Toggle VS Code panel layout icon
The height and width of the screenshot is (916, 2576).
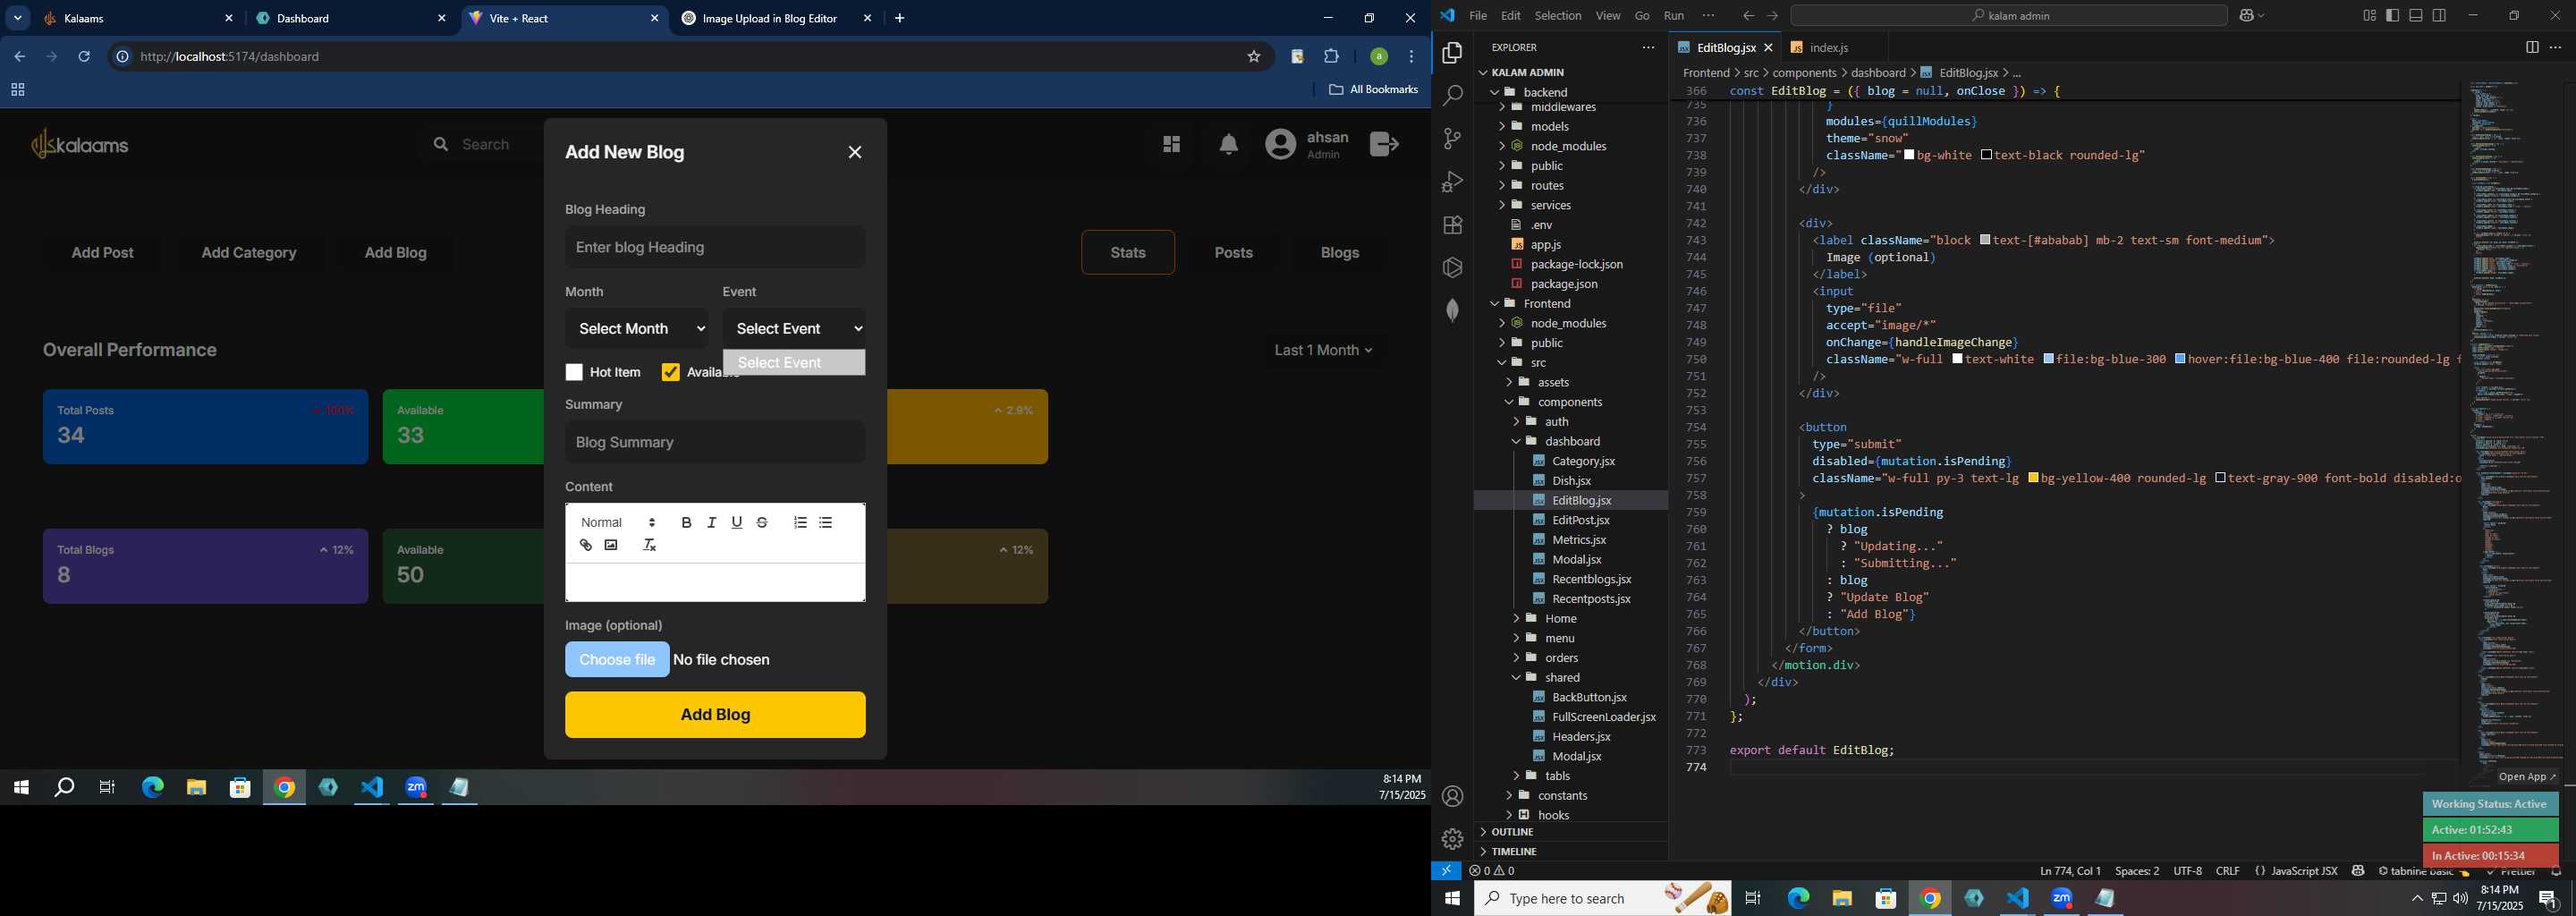pos(2416,15)
